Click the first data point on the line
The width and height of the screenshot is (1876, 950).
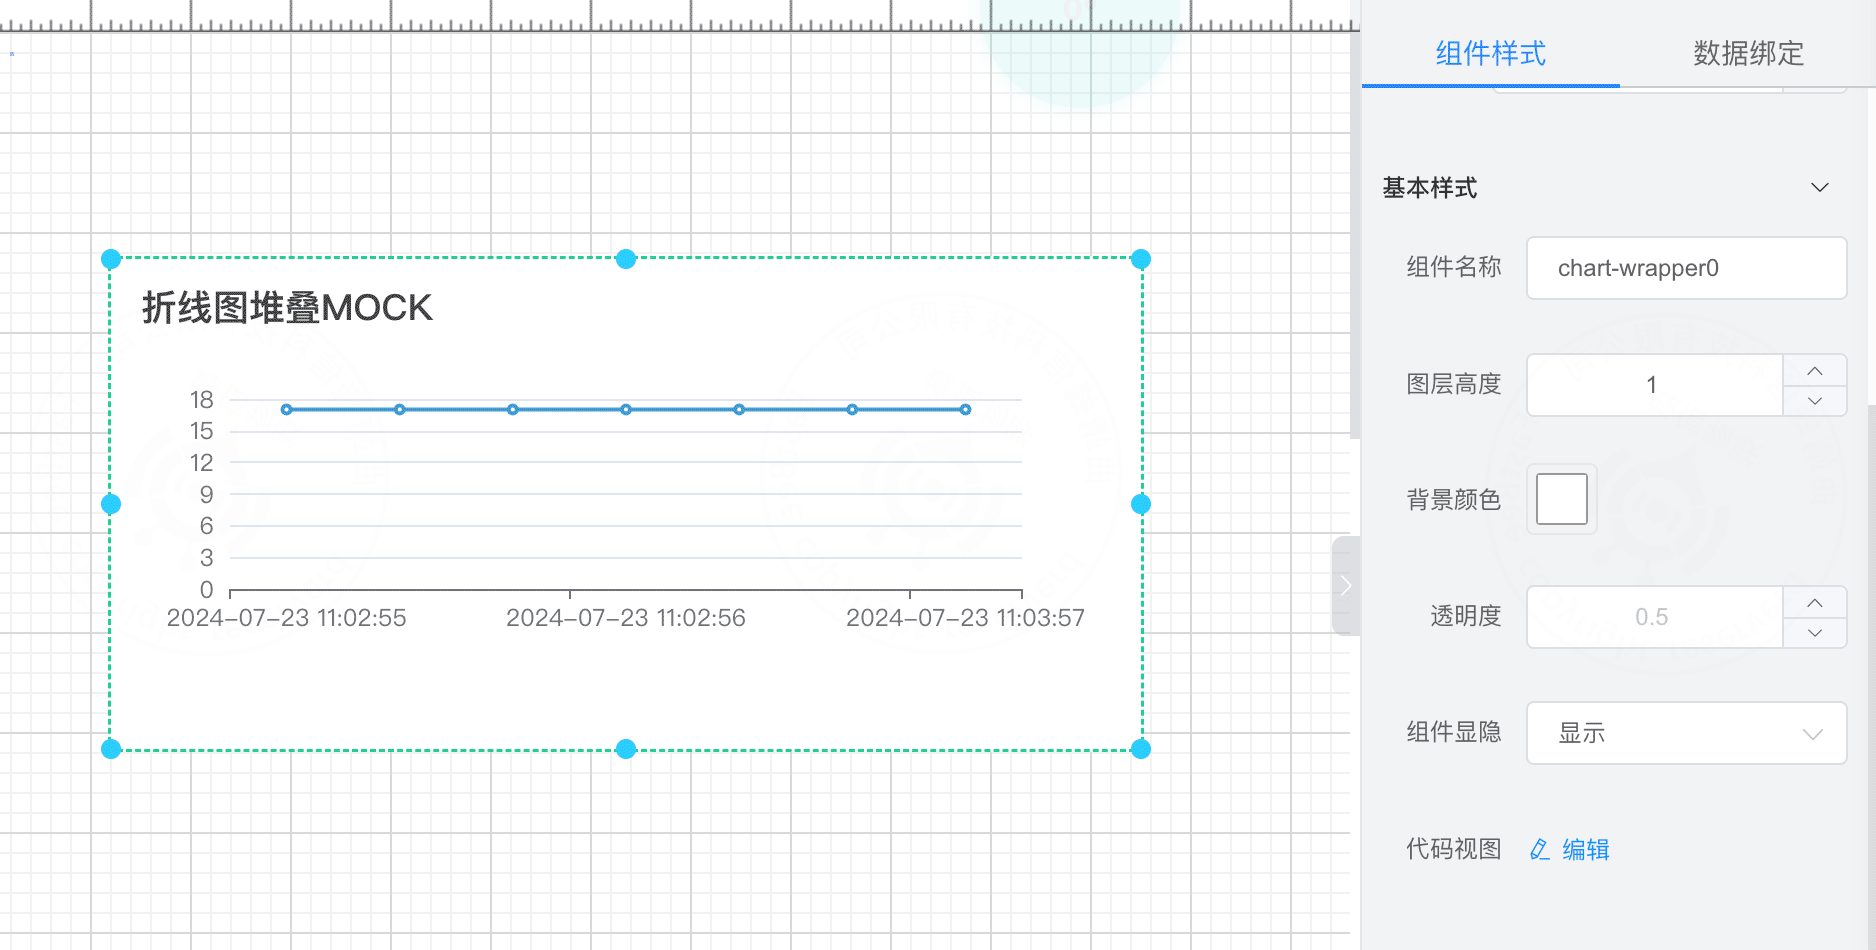point(287,409)
